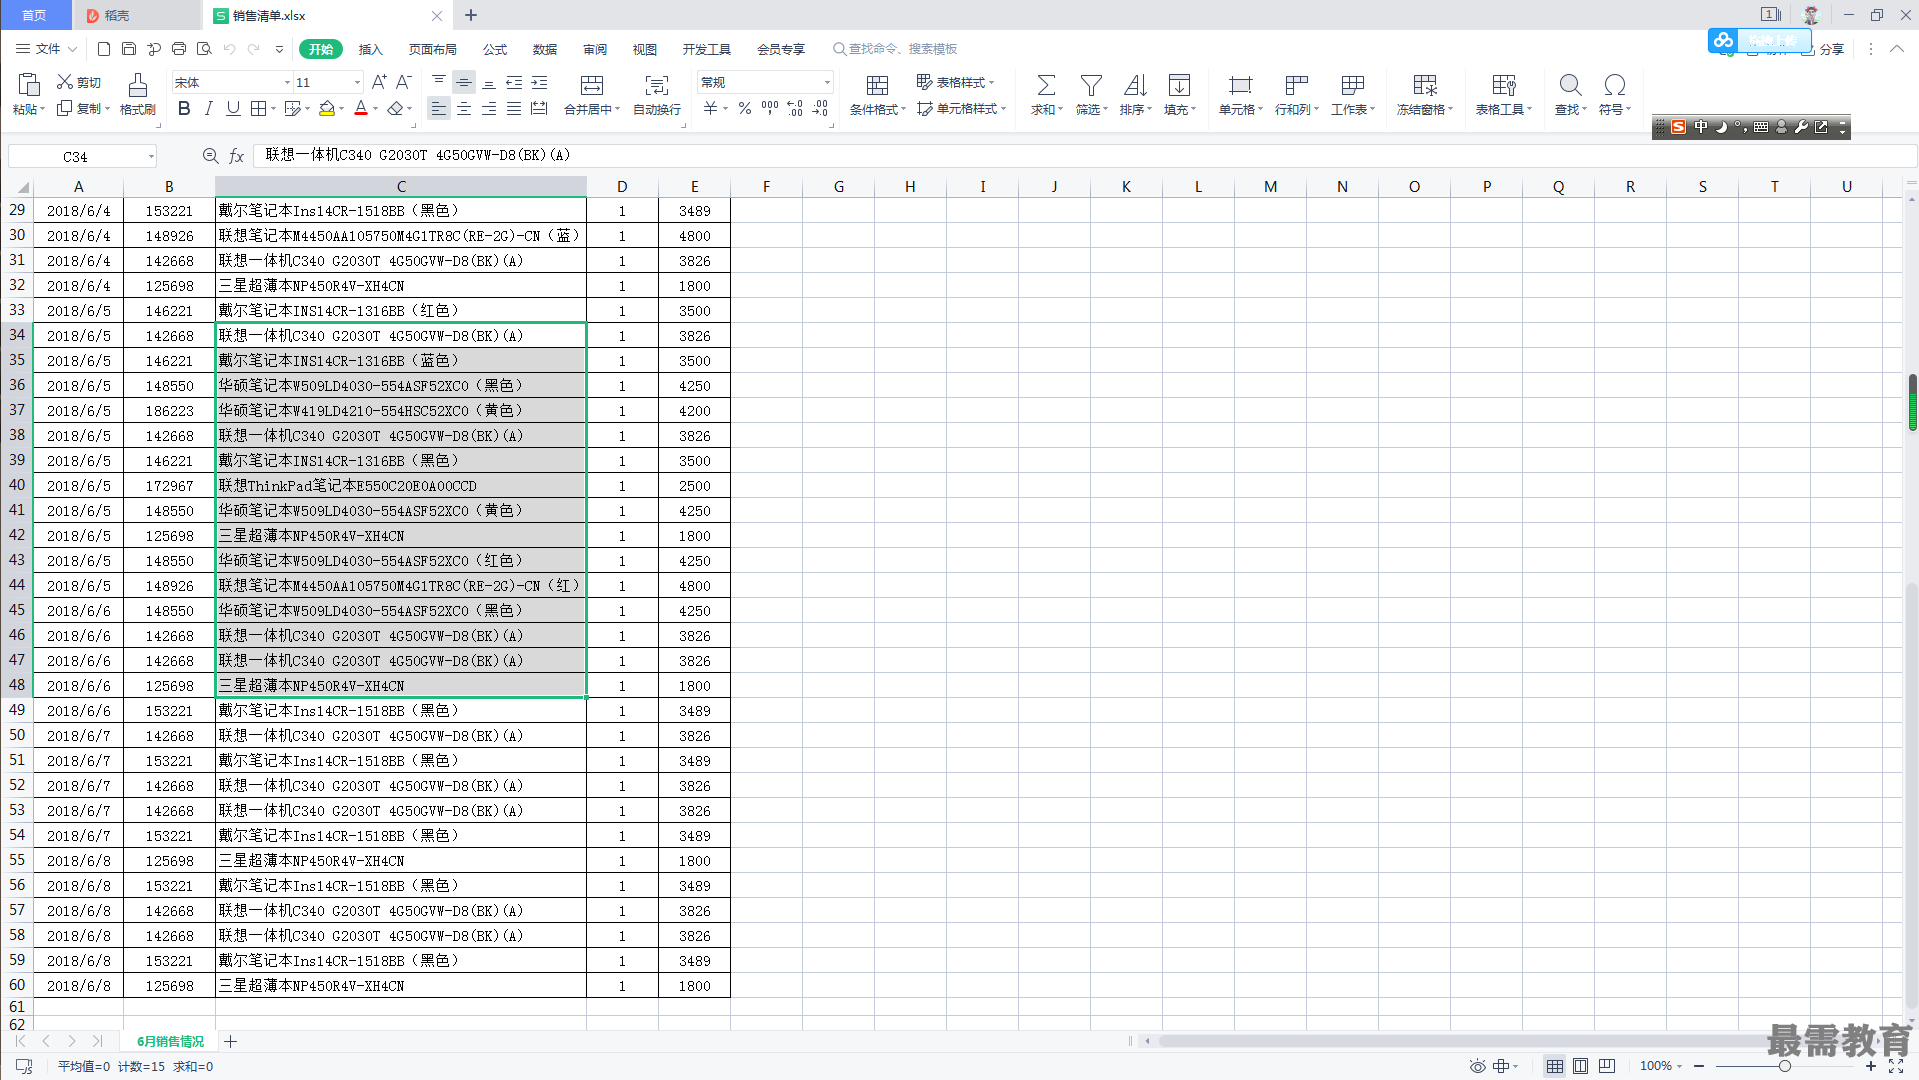The image size is (1919, 1080).
Task: Click the New document icon
Action: click(104, 49)
